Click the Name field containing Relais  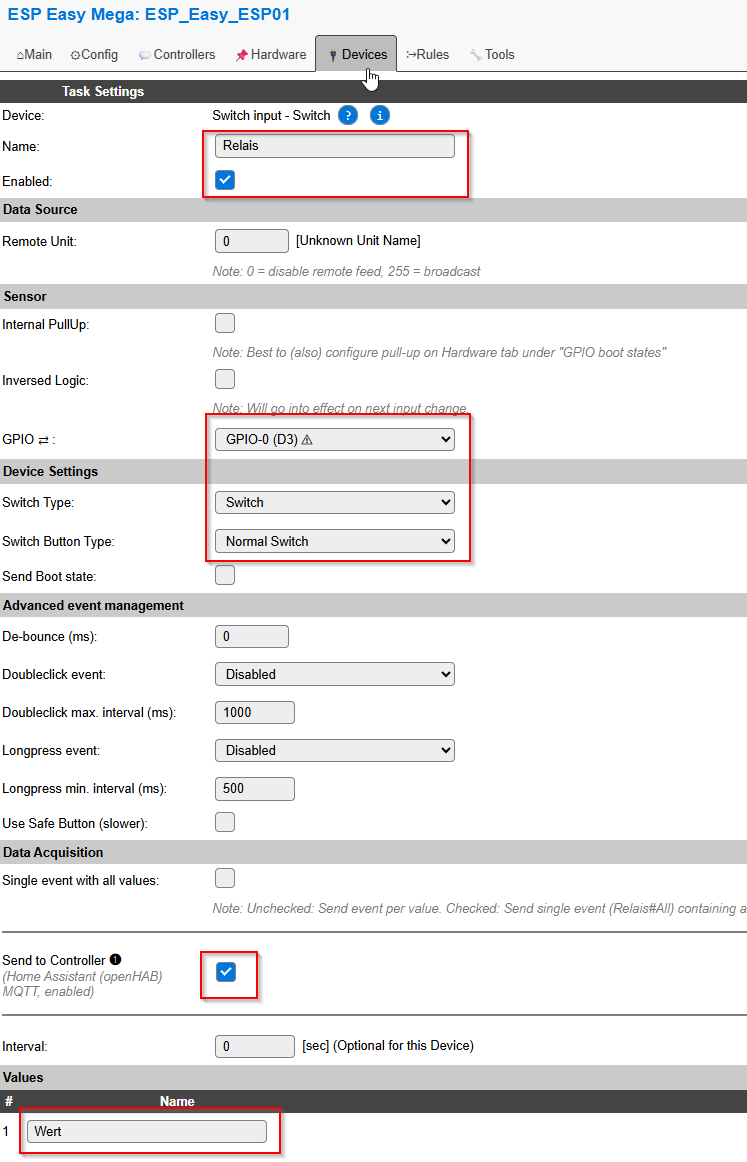334,146
